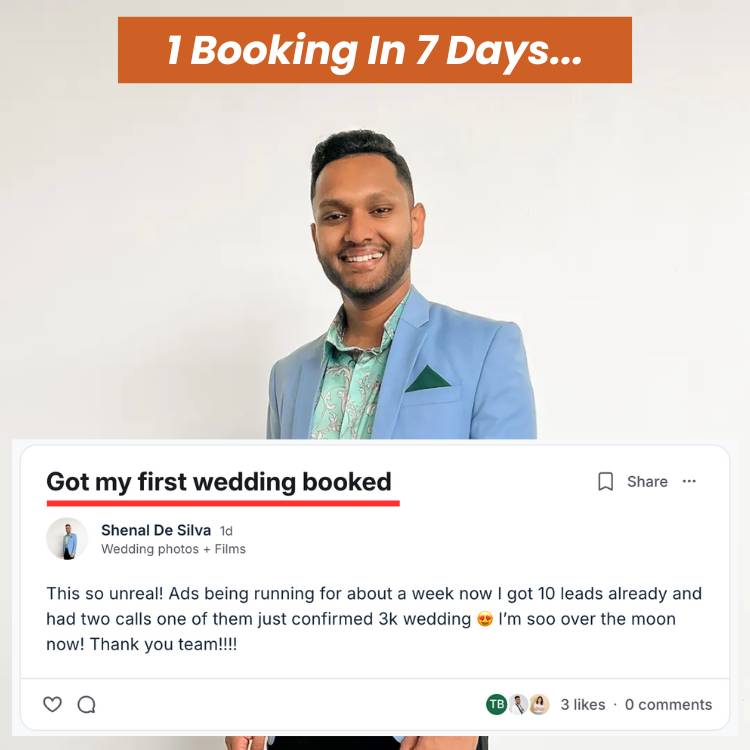Click the post body text about ads
The width and height of the screenshot is (750, 750).
(374, 619)
